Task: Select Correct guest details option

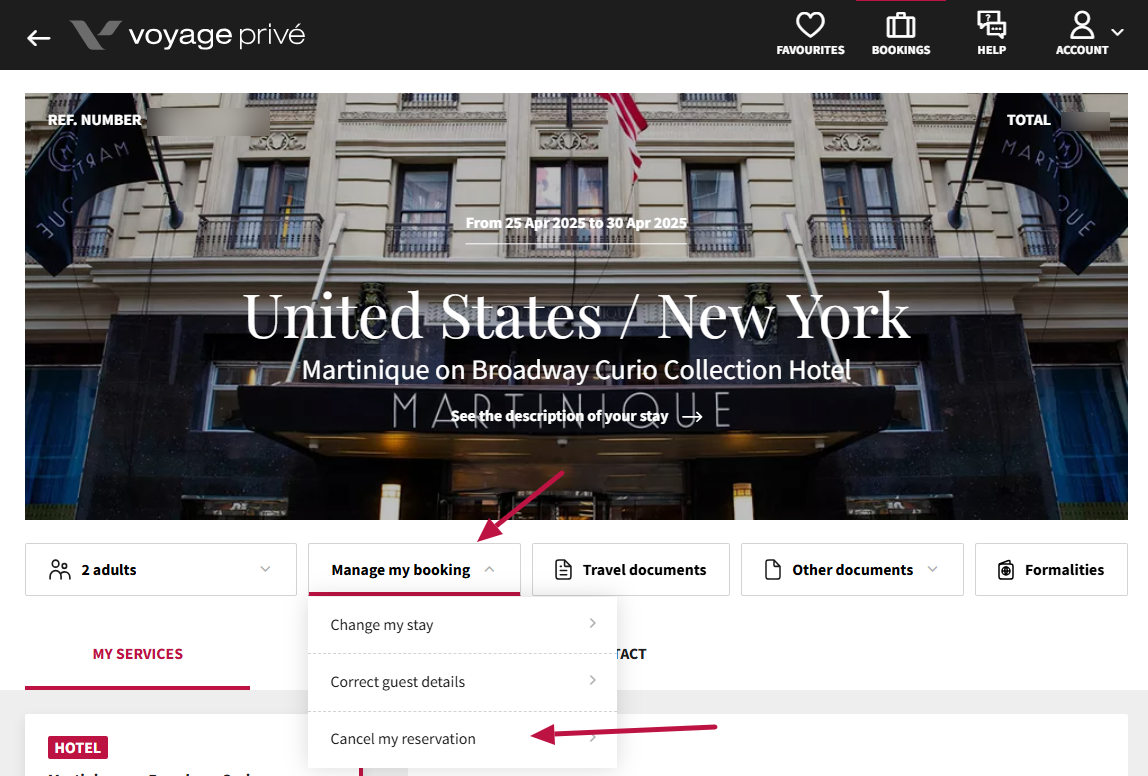Action: pos(462,682)
